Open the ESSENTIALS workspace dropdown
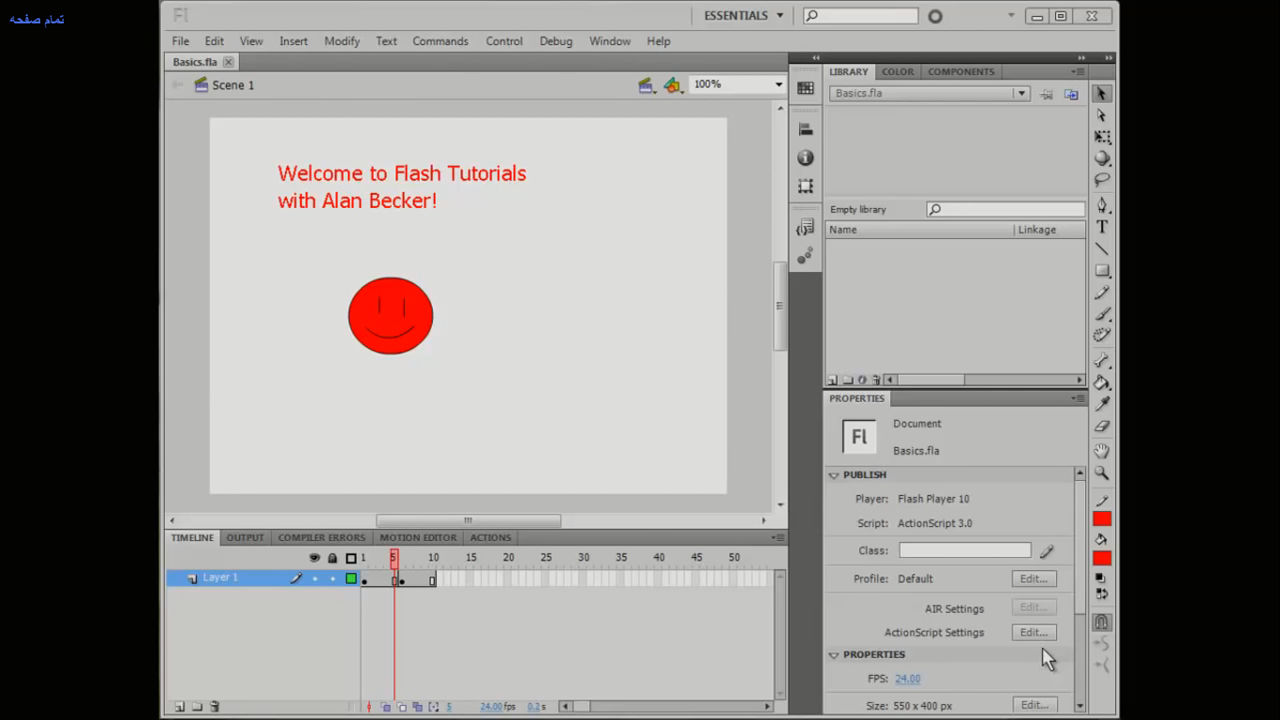This screenshot has width=1280, height=720. point(744,16)
